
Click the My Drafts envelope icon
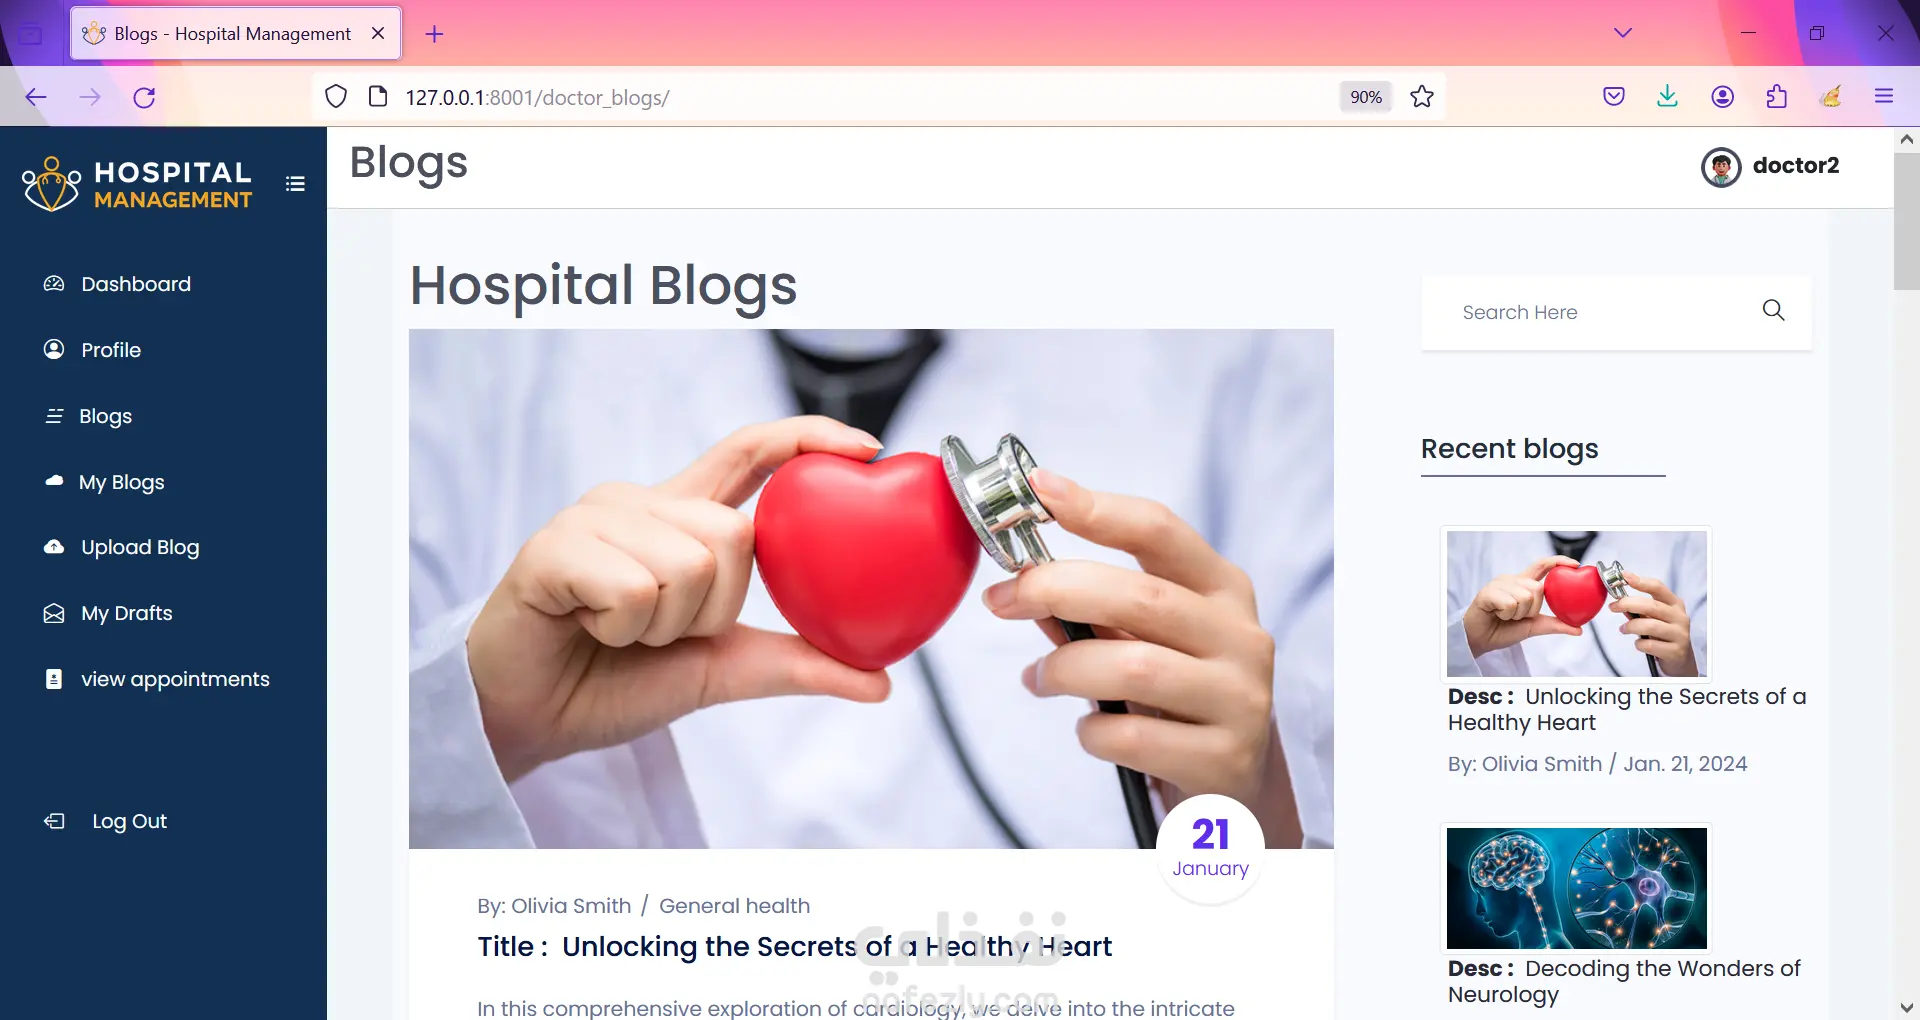54,613
